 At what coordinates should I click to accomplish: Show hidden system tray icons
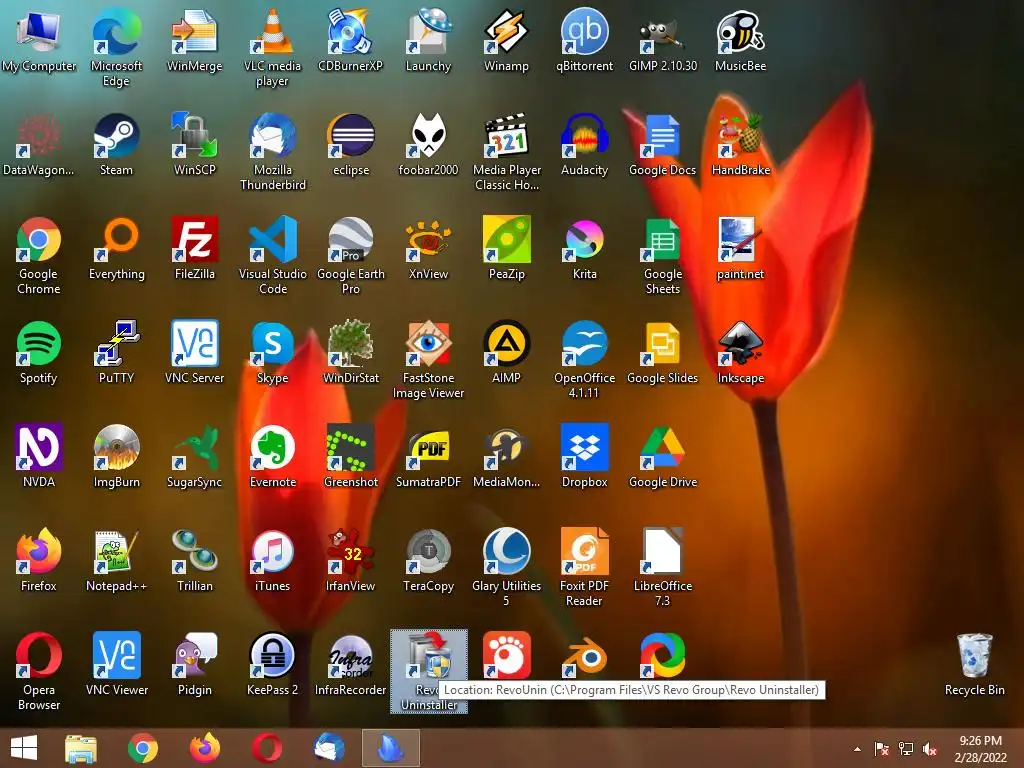coord(857,749)
